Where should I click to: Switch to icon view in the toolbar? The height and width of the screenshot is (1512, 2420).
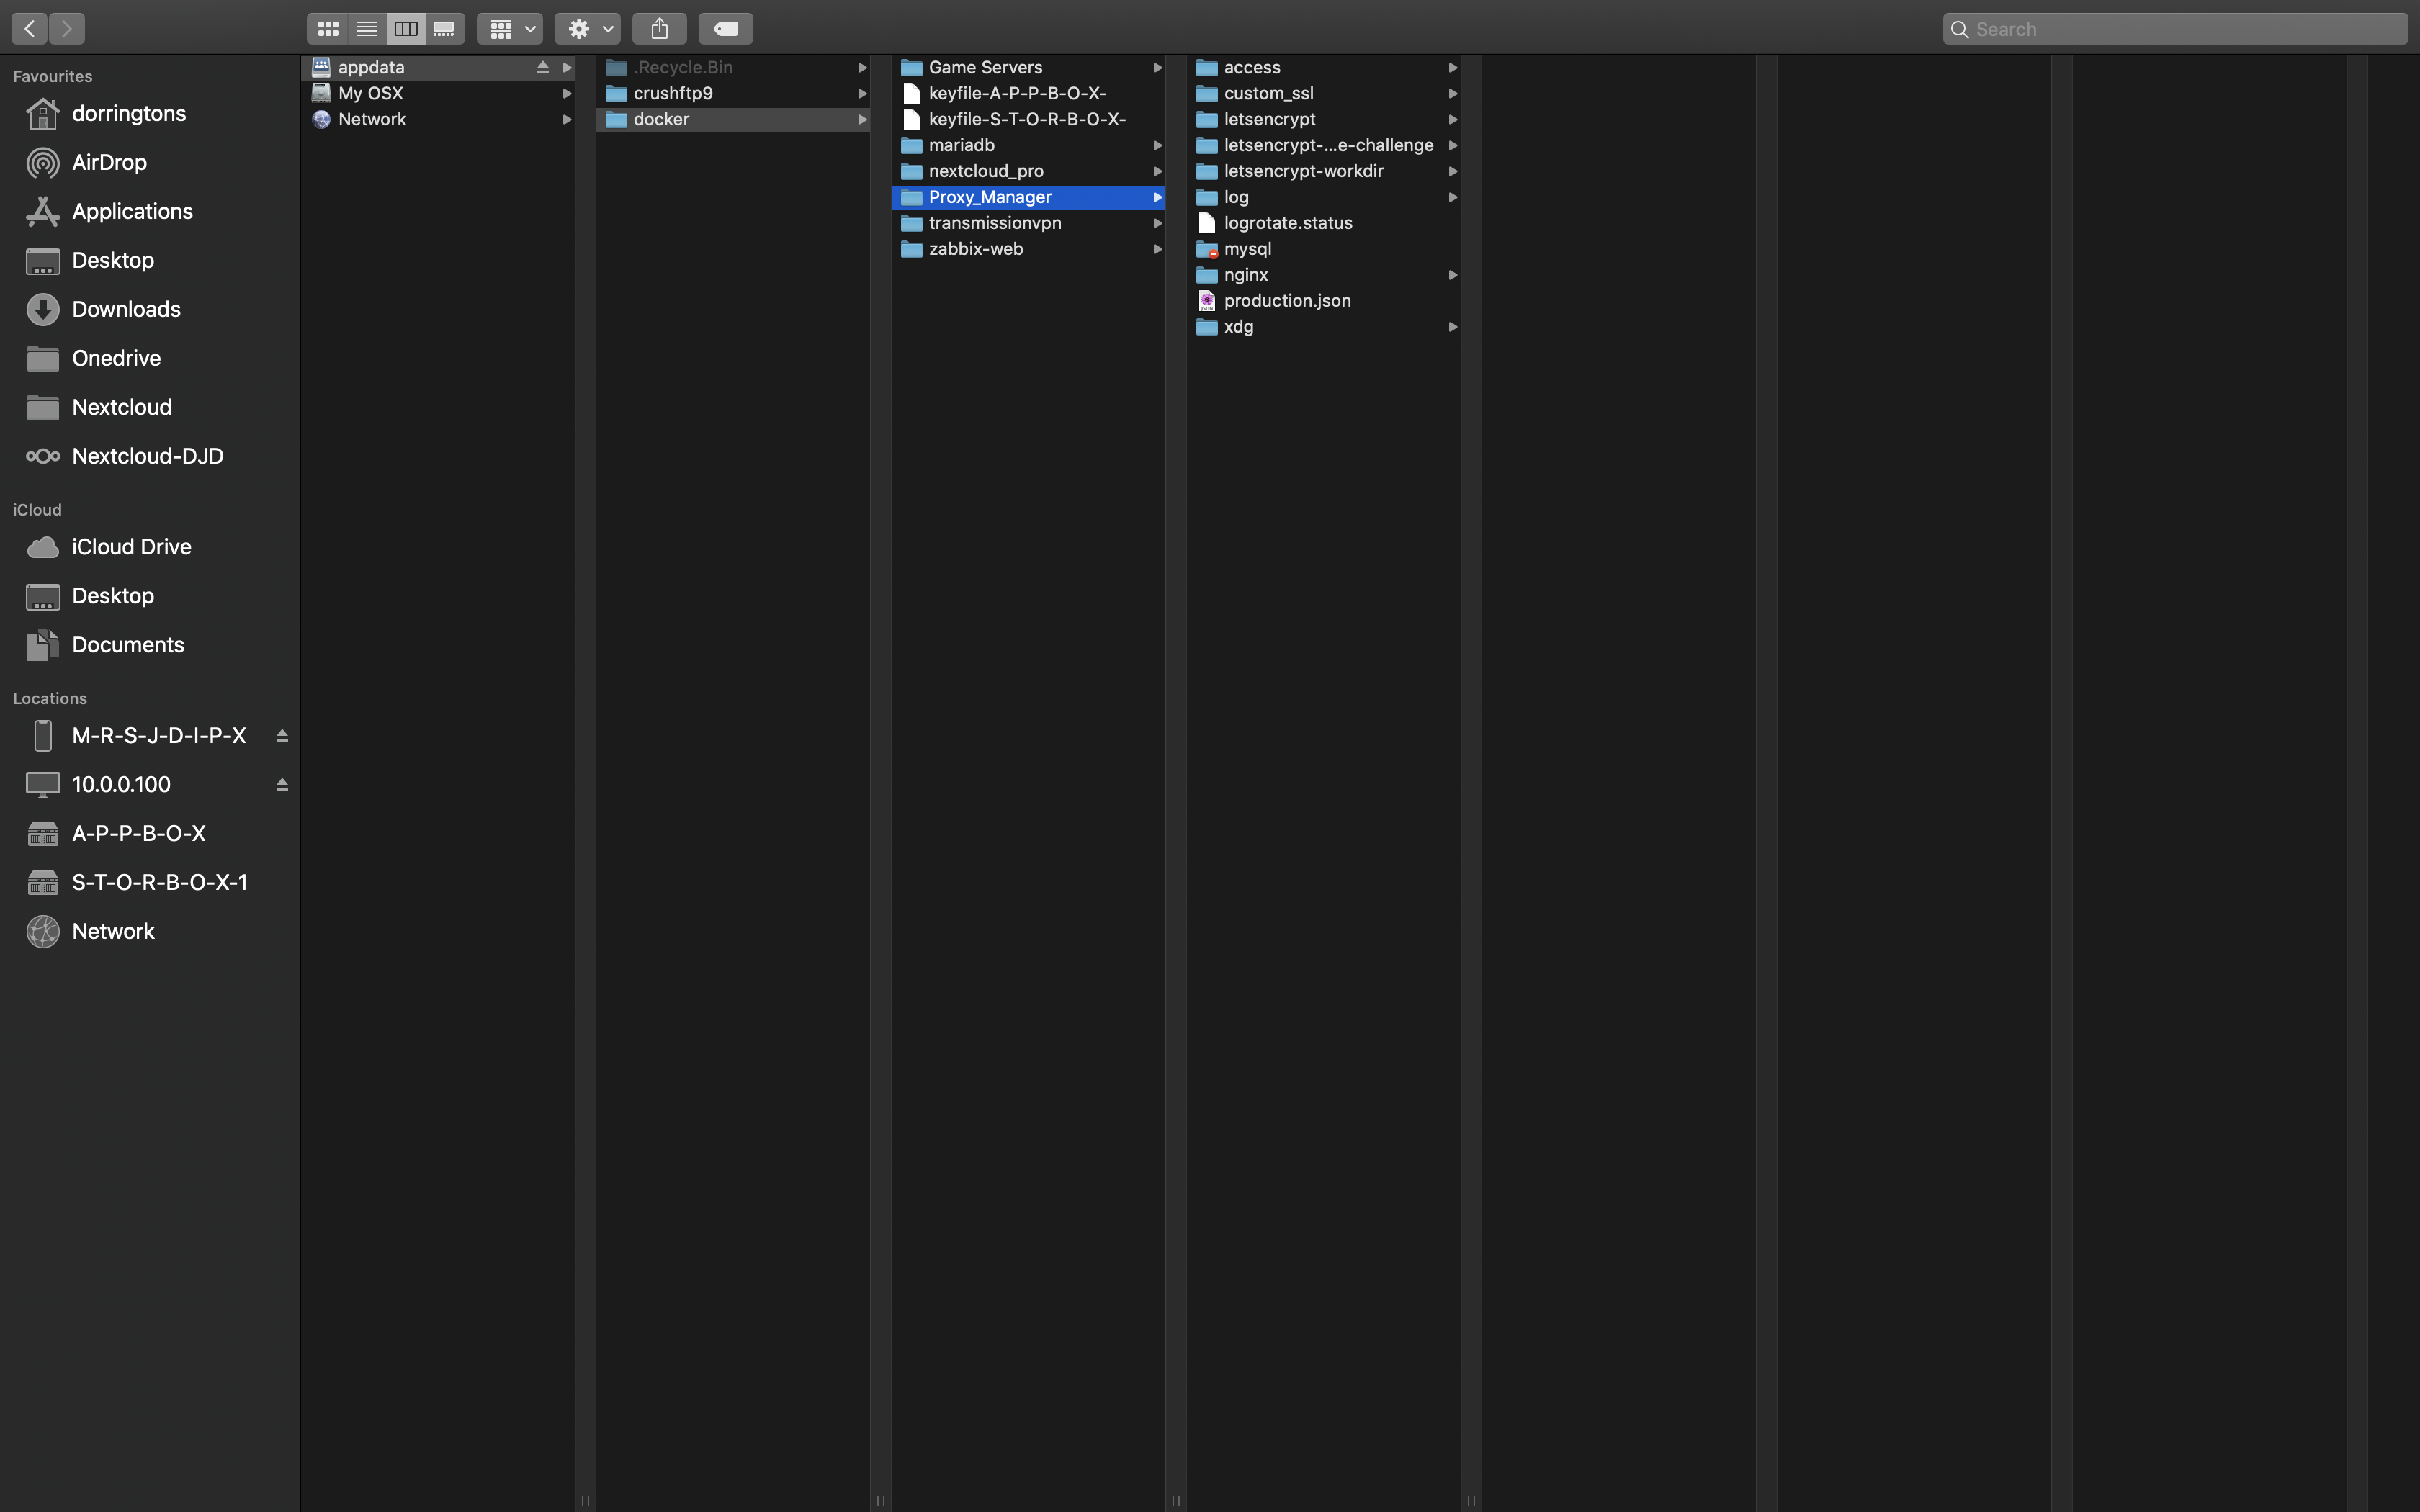(327, 28)
